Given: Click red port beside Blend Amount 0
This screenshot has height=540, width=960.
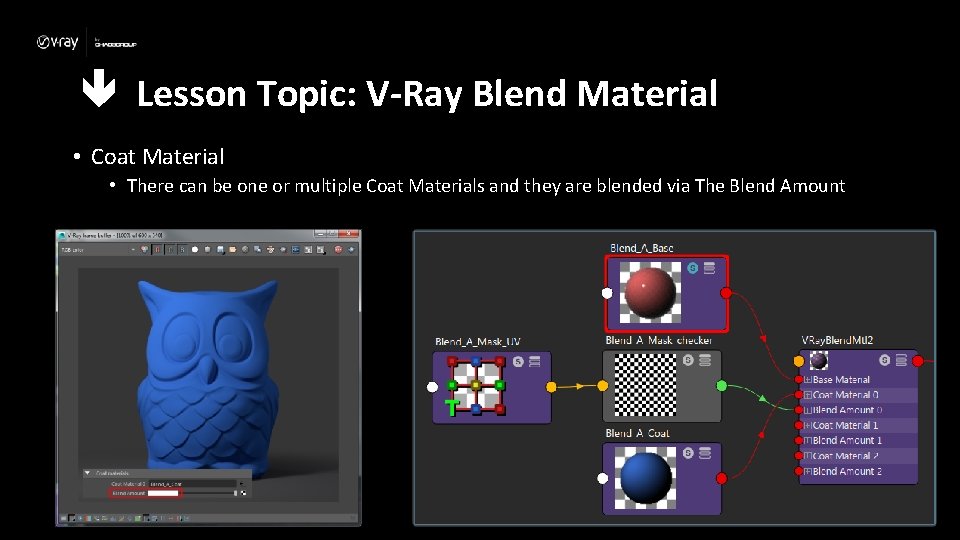Looking at the screenshot, I should [x=798, y=410].
